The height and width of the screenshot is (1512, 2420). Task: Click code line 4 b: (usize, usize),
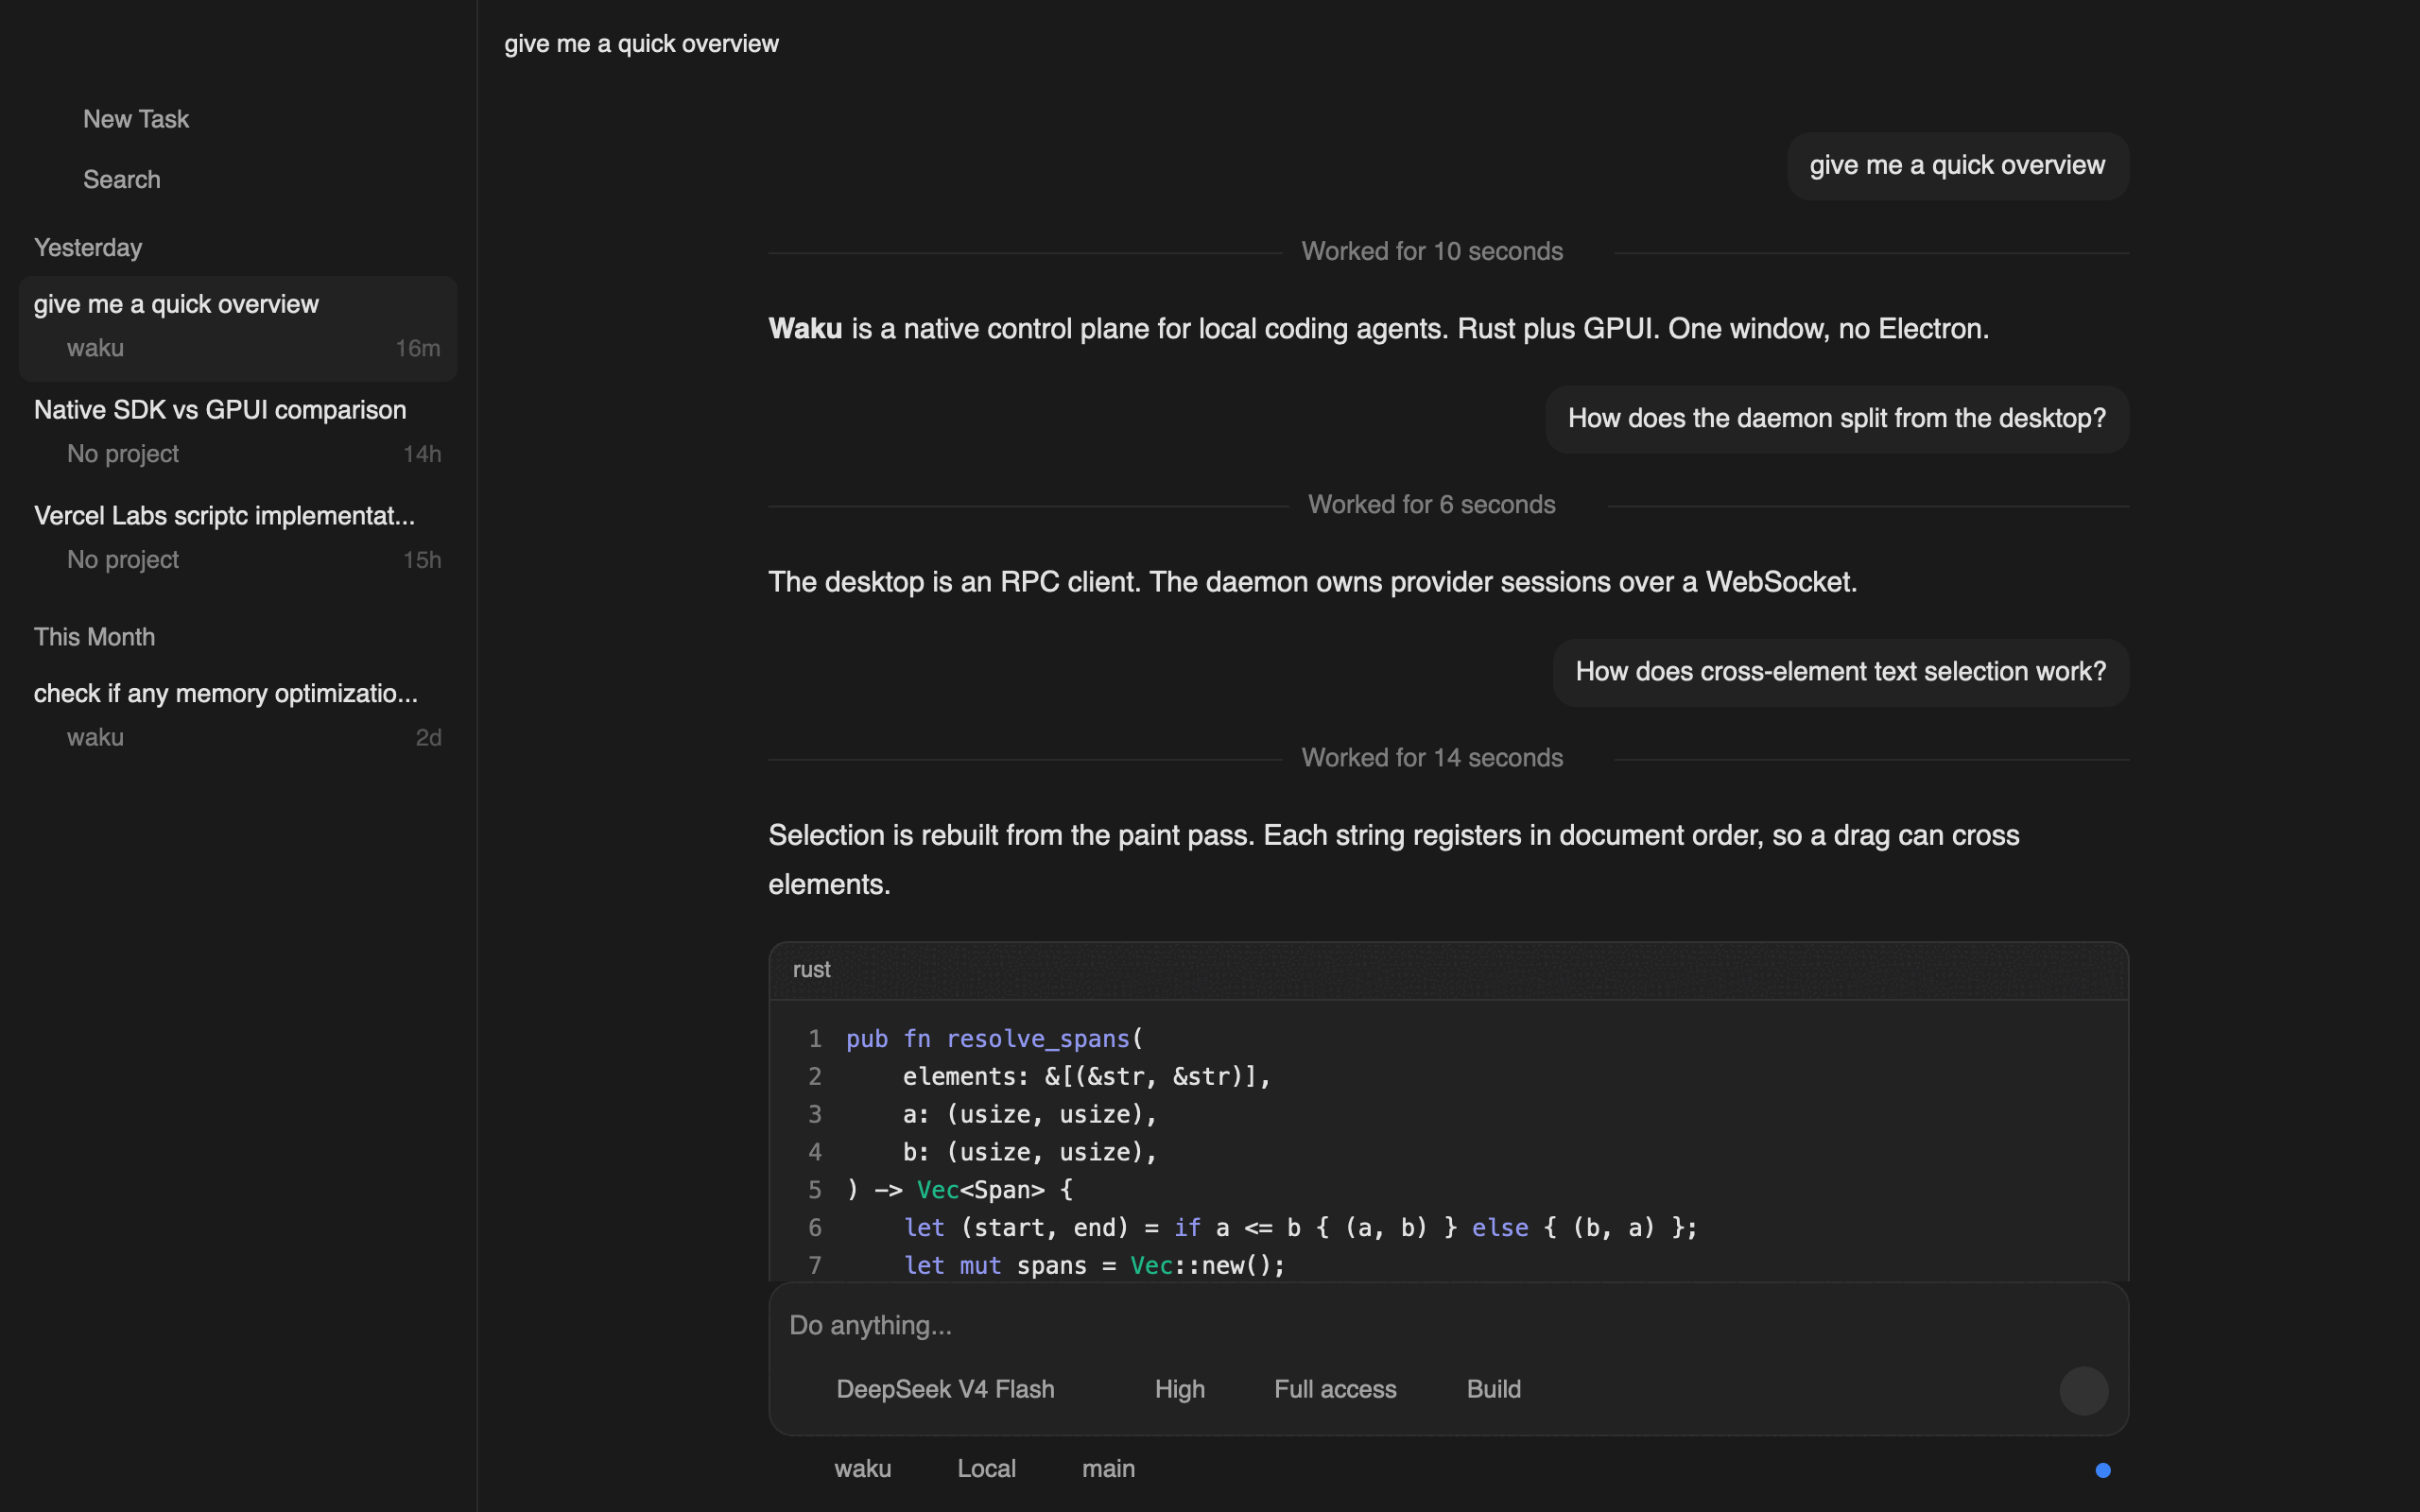click(1030, 1152)
